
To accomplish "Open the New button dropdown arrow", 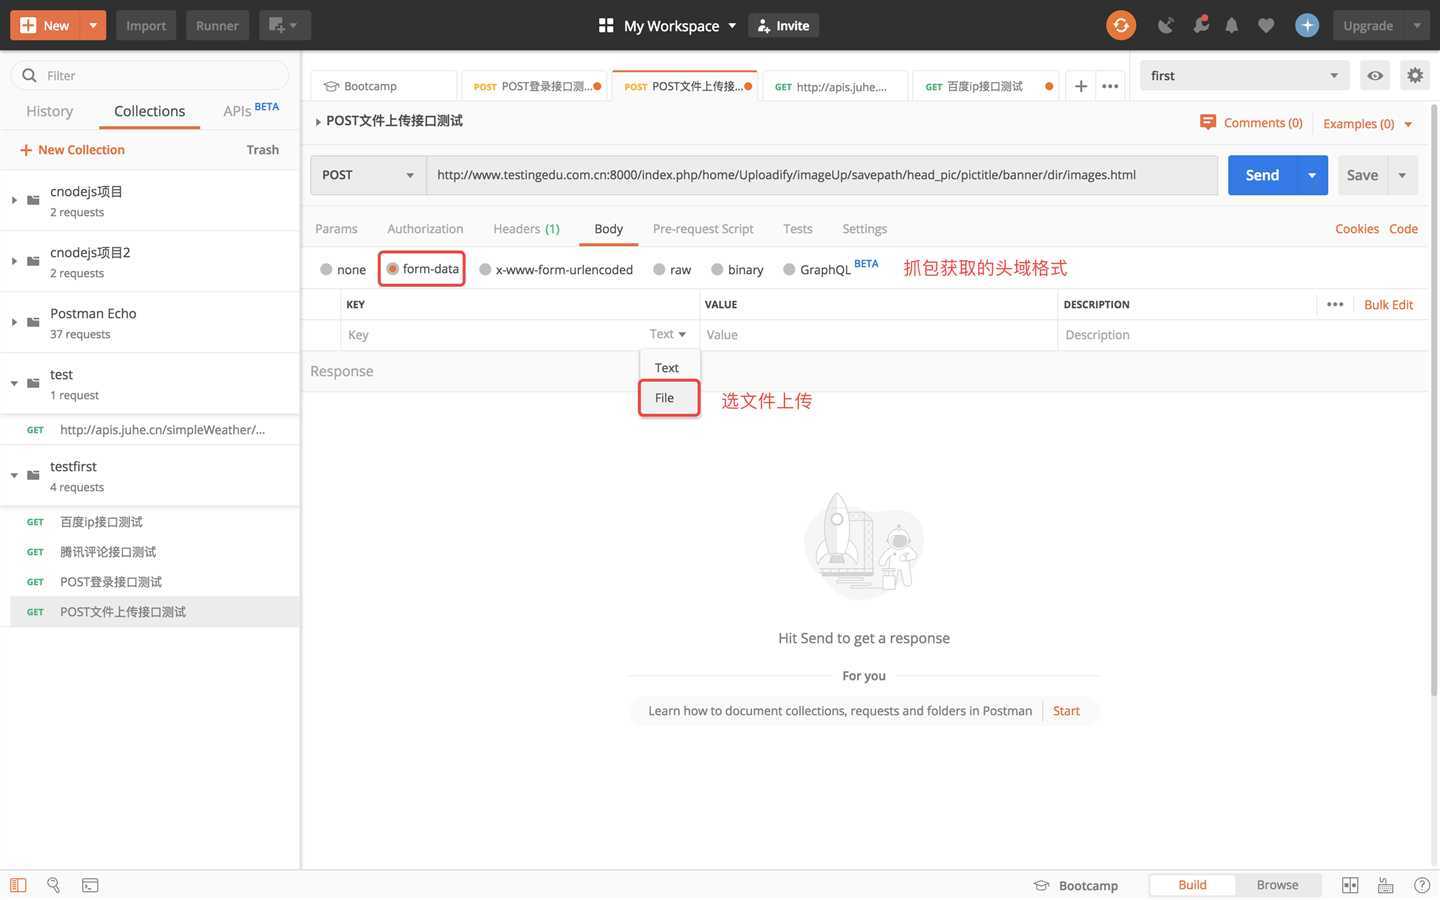I will pyautogui.click(x=92, y=25).
